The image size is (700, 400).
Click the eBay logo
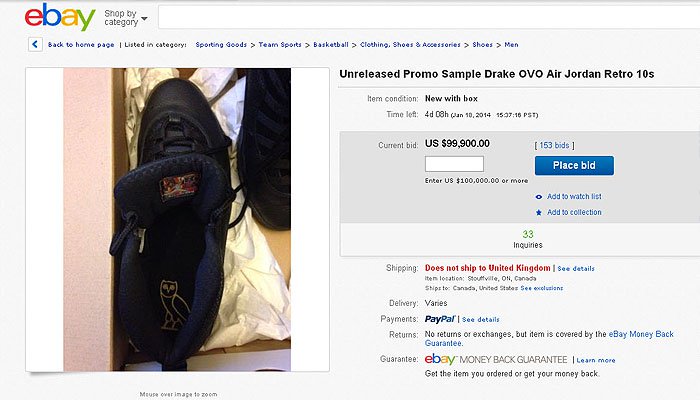click(60, 18)
